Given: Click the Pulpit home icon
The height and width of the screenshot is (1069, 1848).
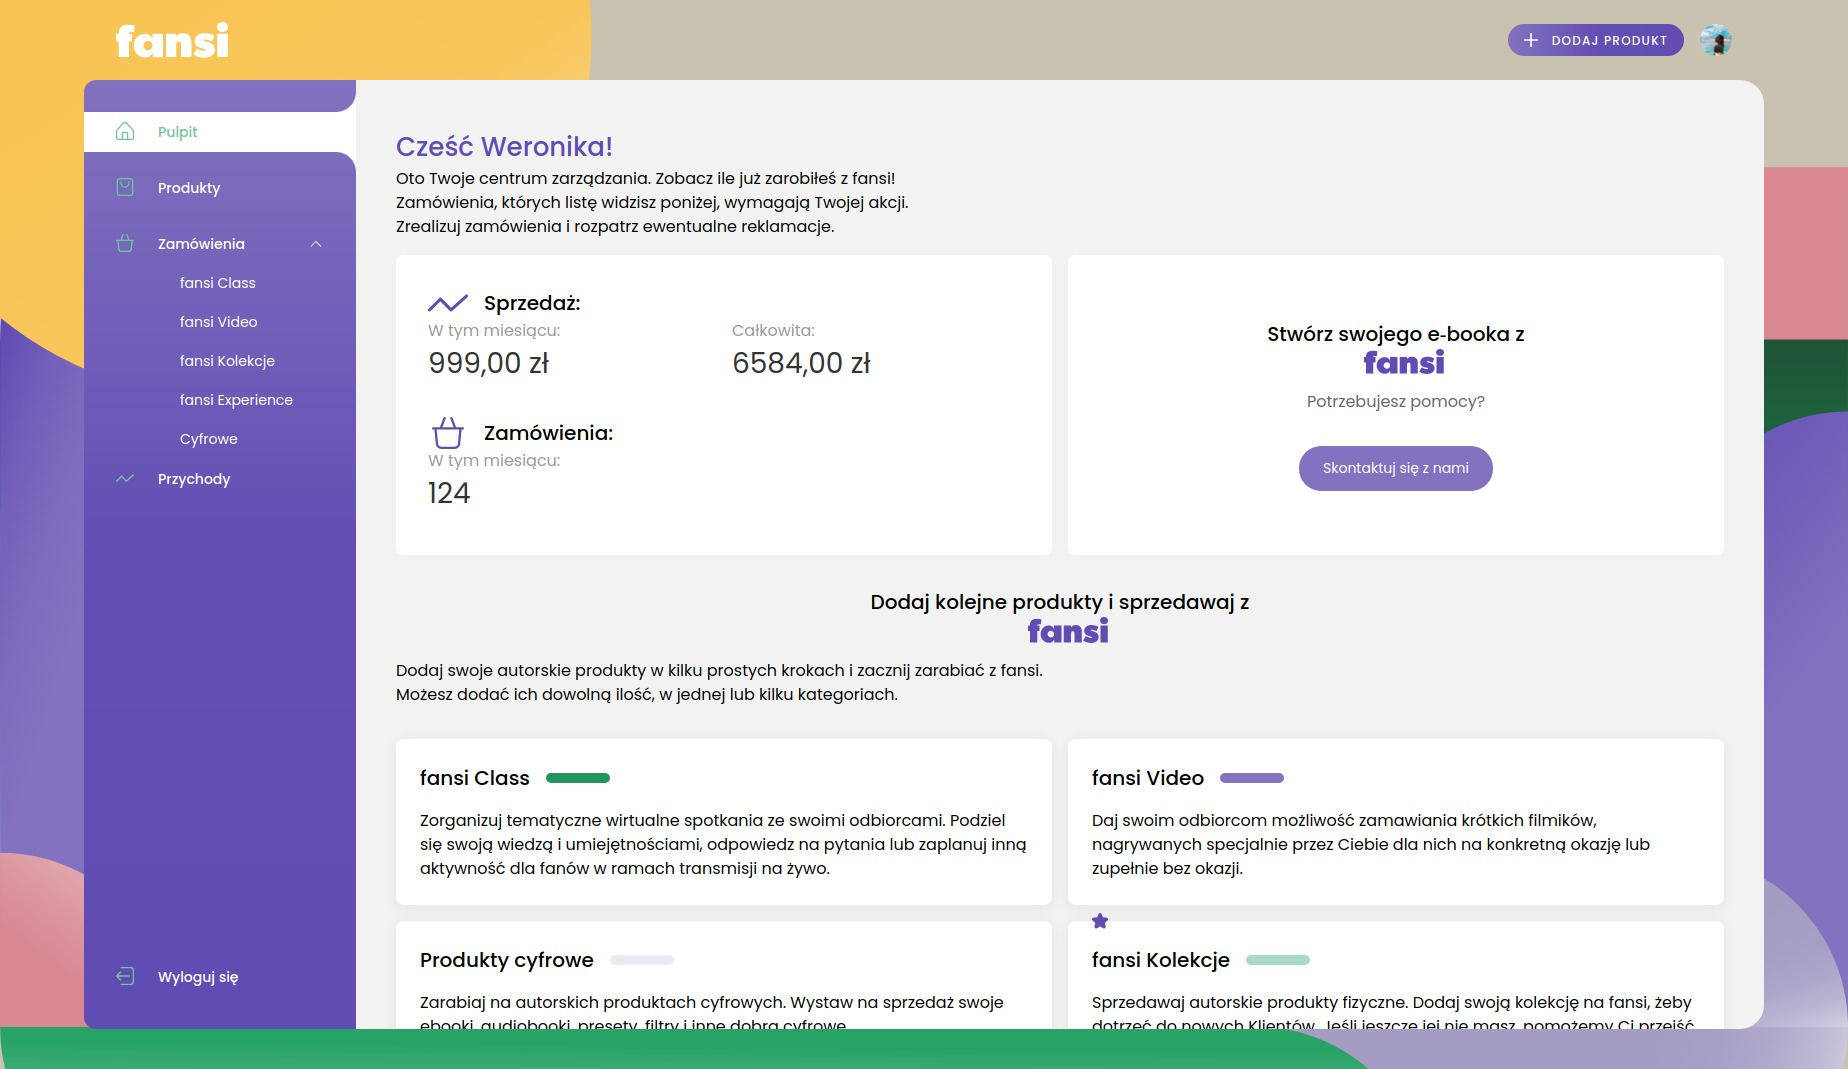Looking at the screenshot, I should (x=125, y=132).
